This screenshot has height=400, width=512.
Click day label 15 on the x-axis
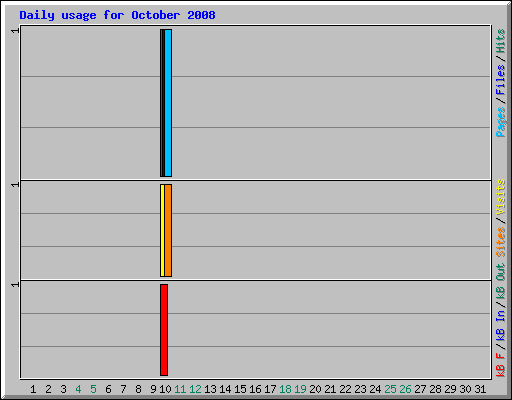point(240,389)
